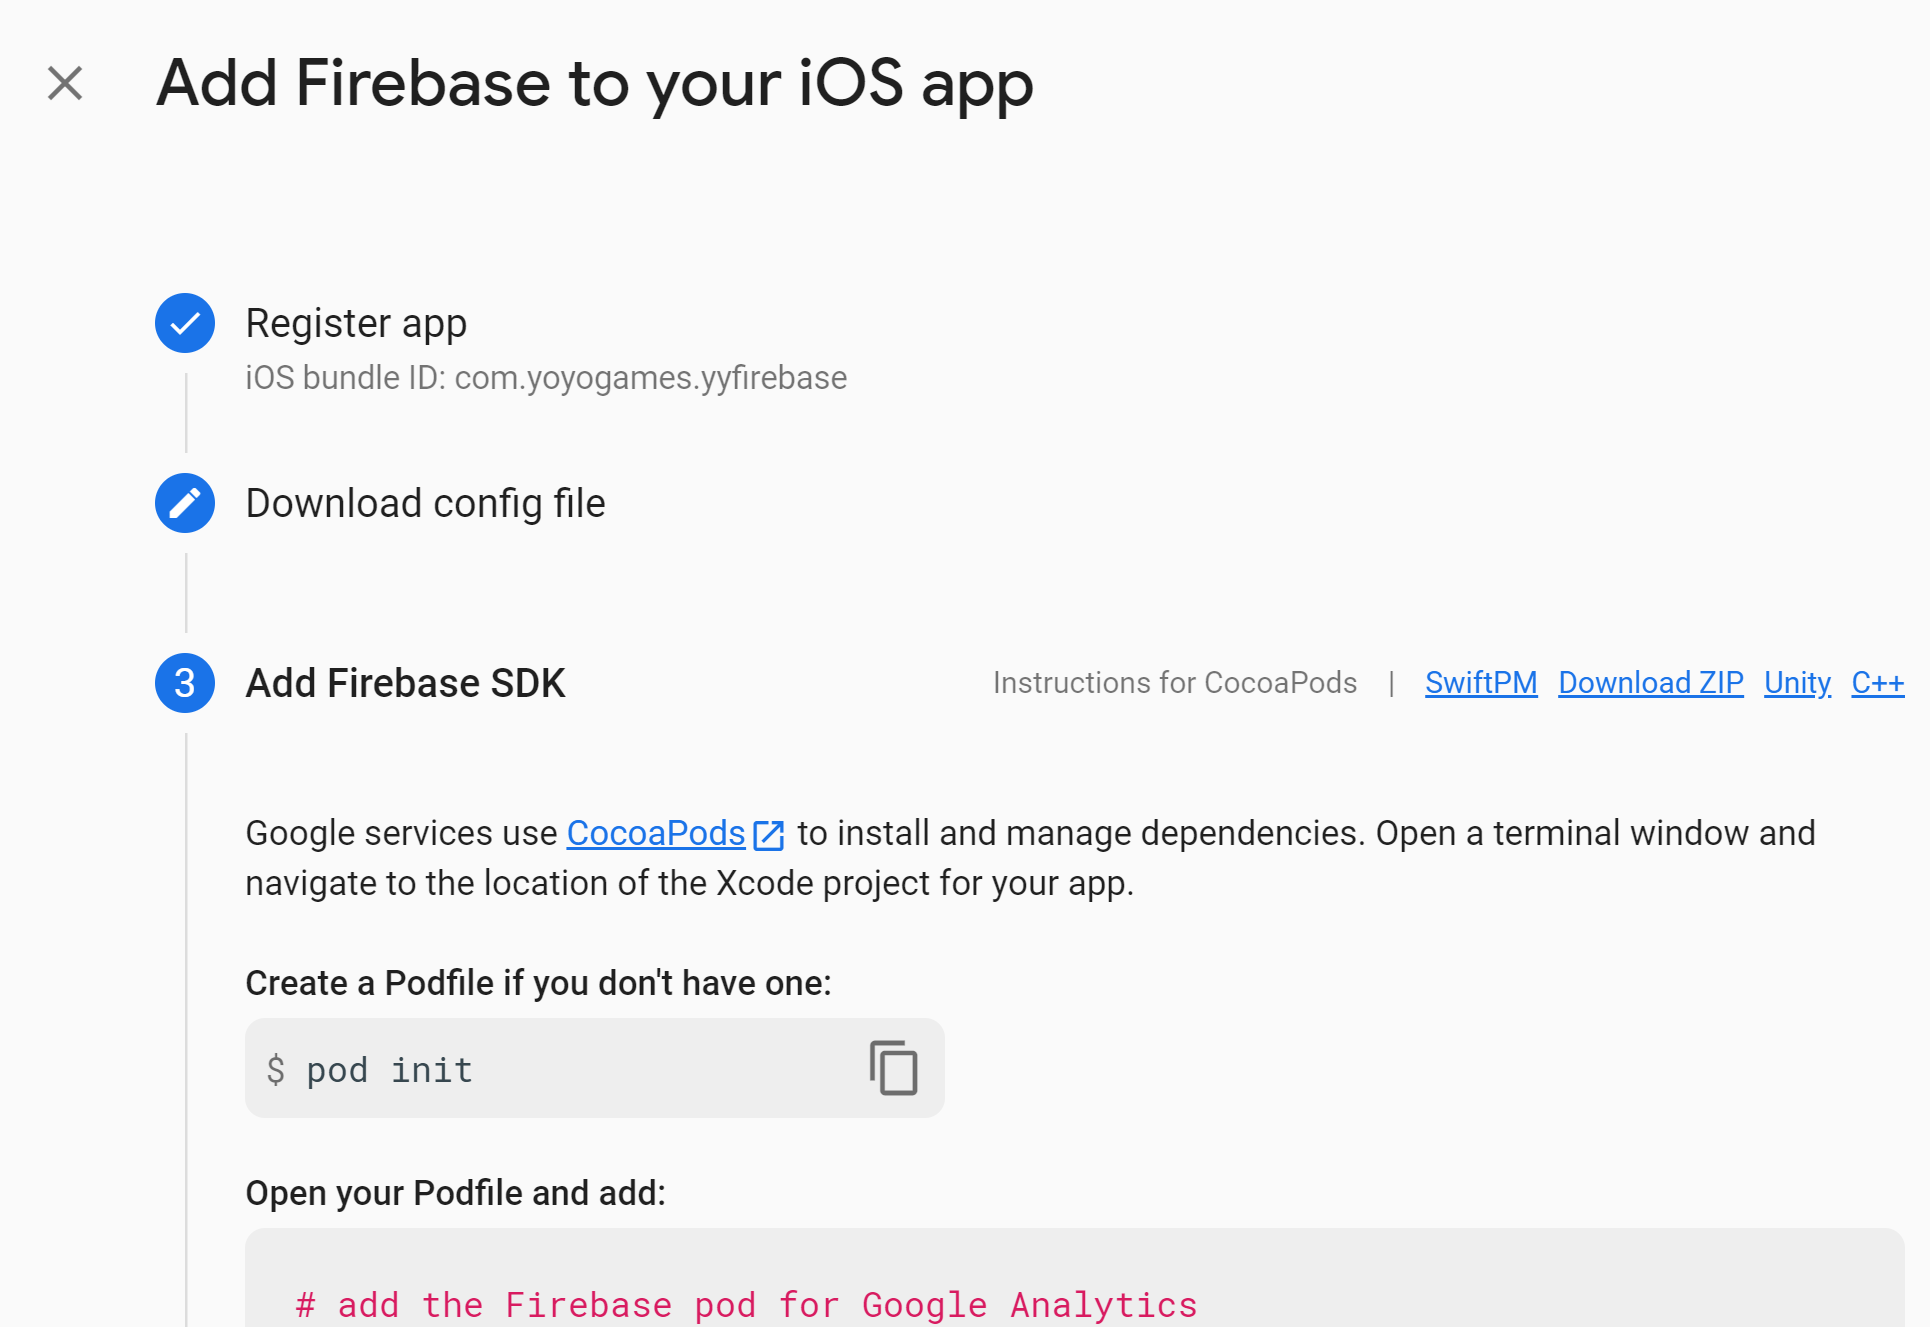Close the Add Firebase dialog
1930x1327 pixels.
65,83
